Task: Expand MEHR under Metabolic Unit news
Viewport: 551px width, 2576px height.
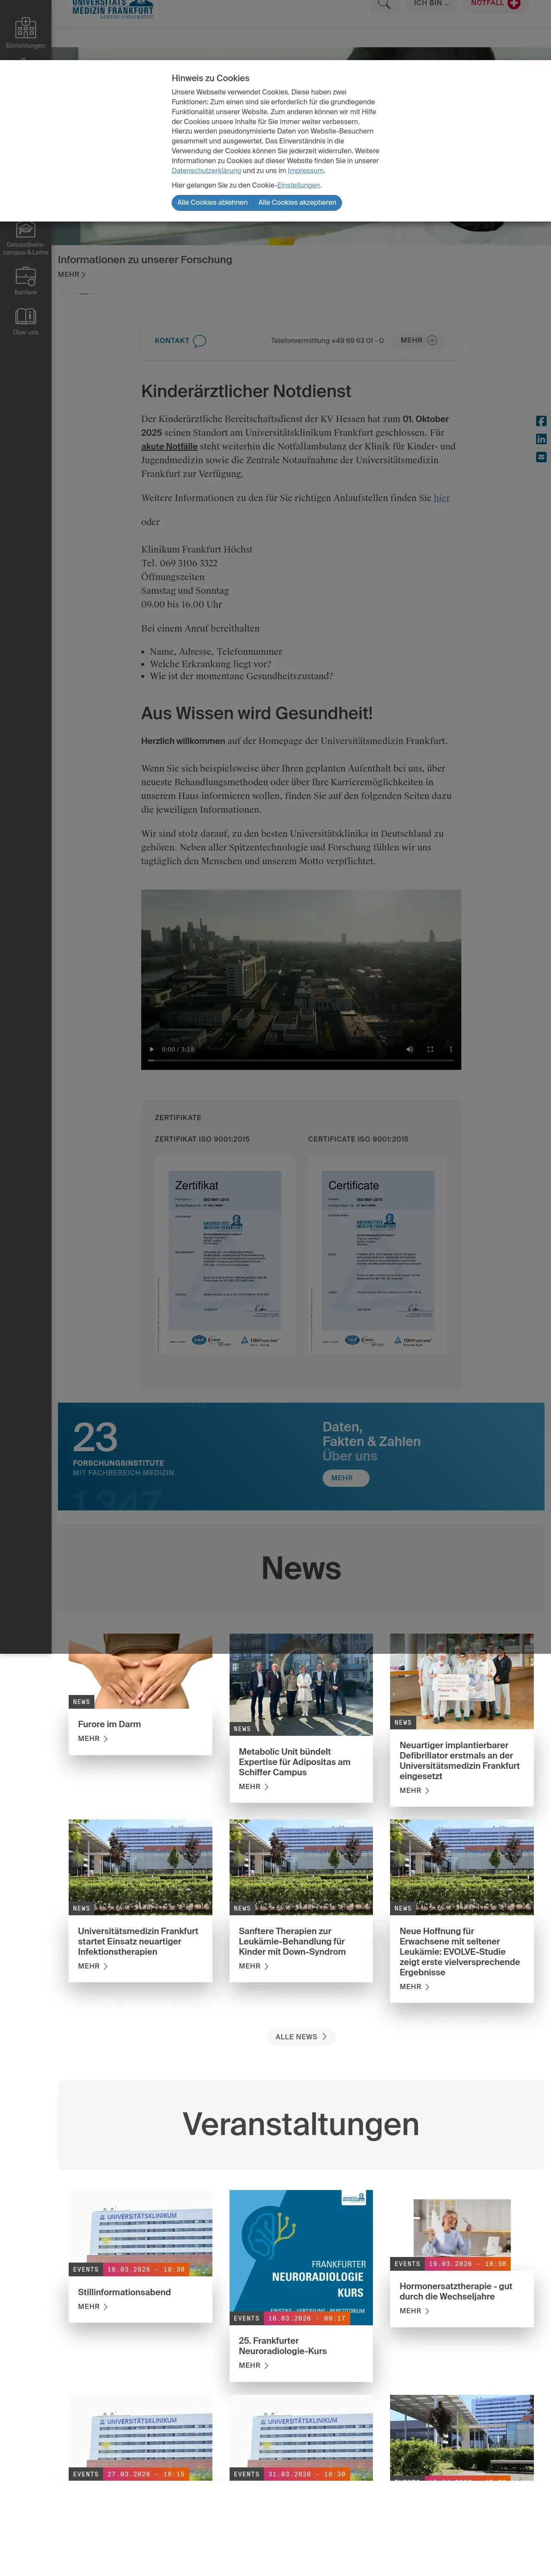Action: coord(254,1786)
